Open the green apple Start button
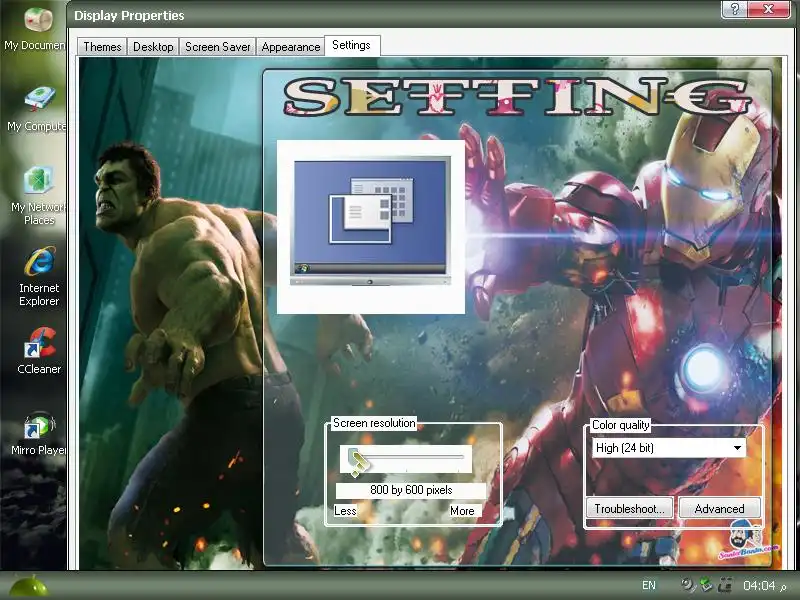 coord(30,586)
